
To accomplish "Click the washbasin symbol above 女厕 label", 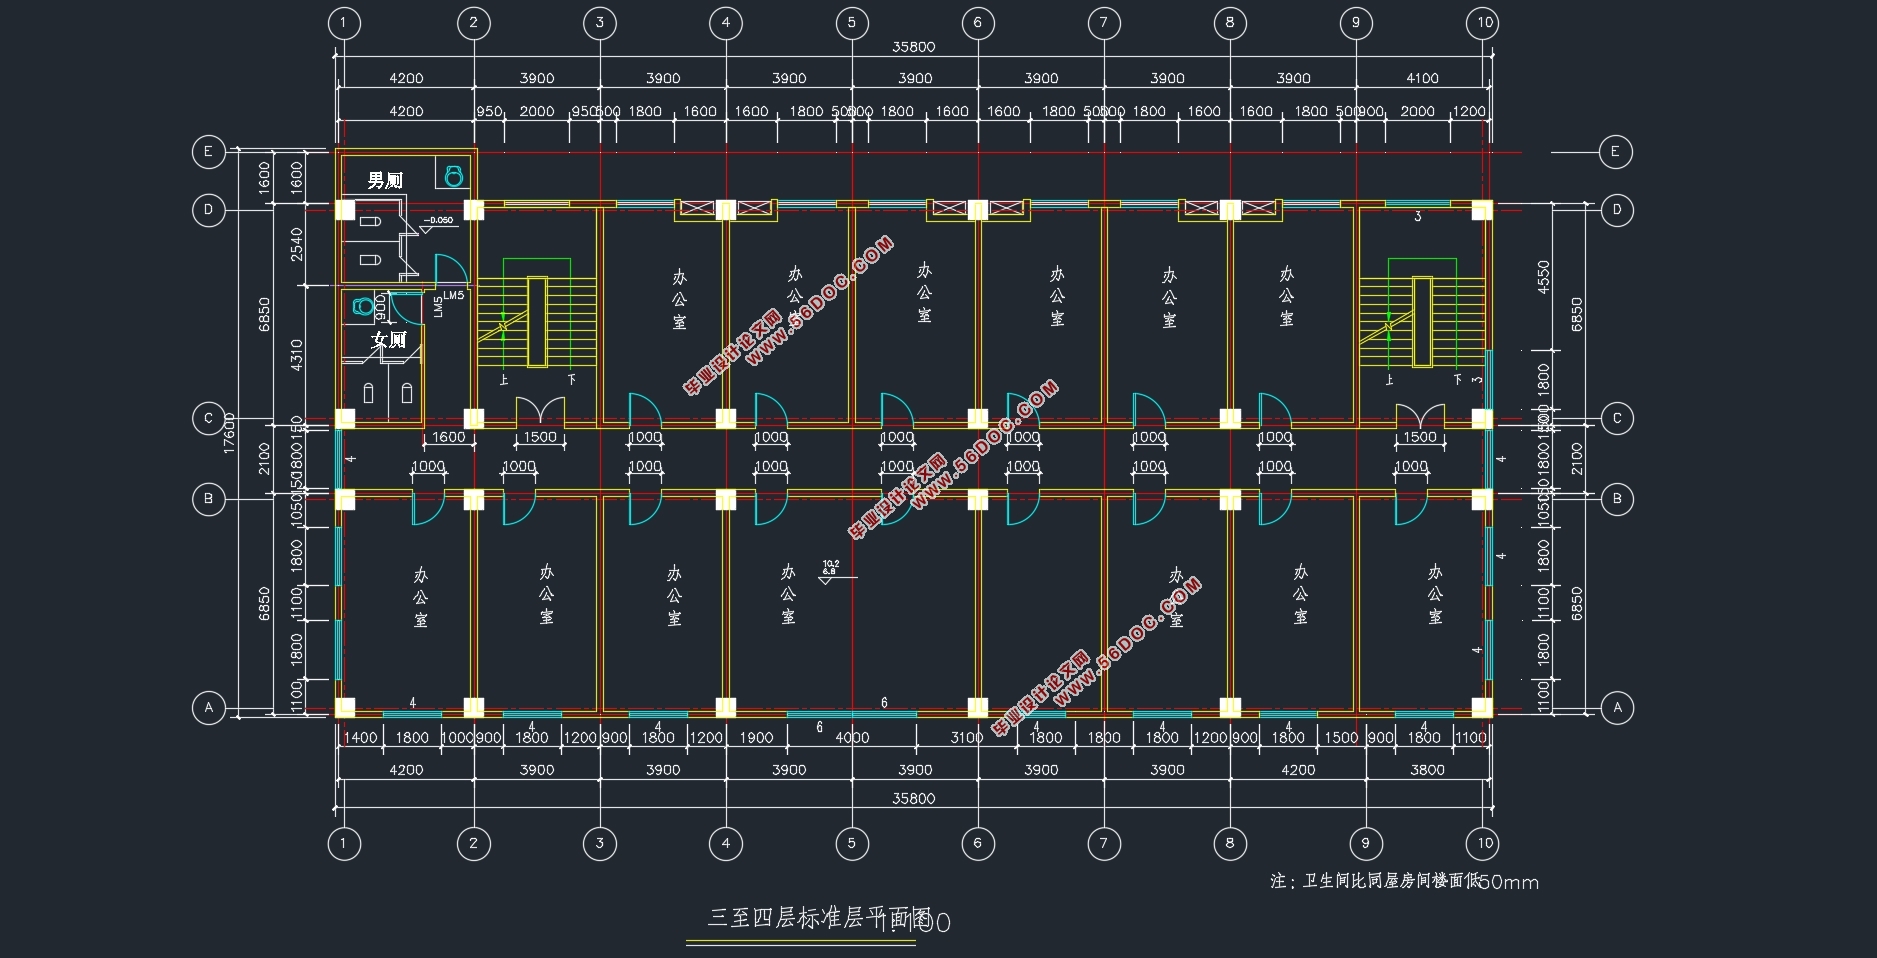I will [362, 306].
